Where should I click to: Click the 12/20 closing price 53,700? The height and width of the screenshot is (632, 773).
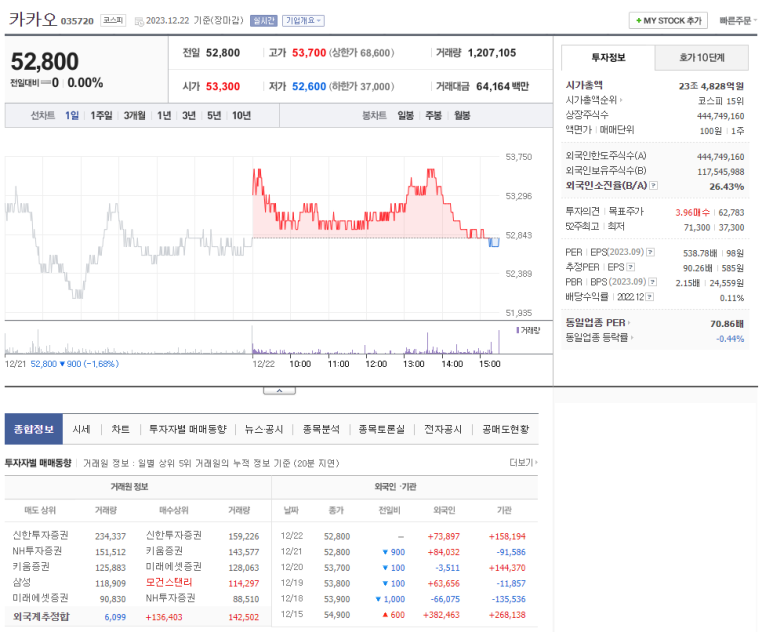click(x=337, y=568)
